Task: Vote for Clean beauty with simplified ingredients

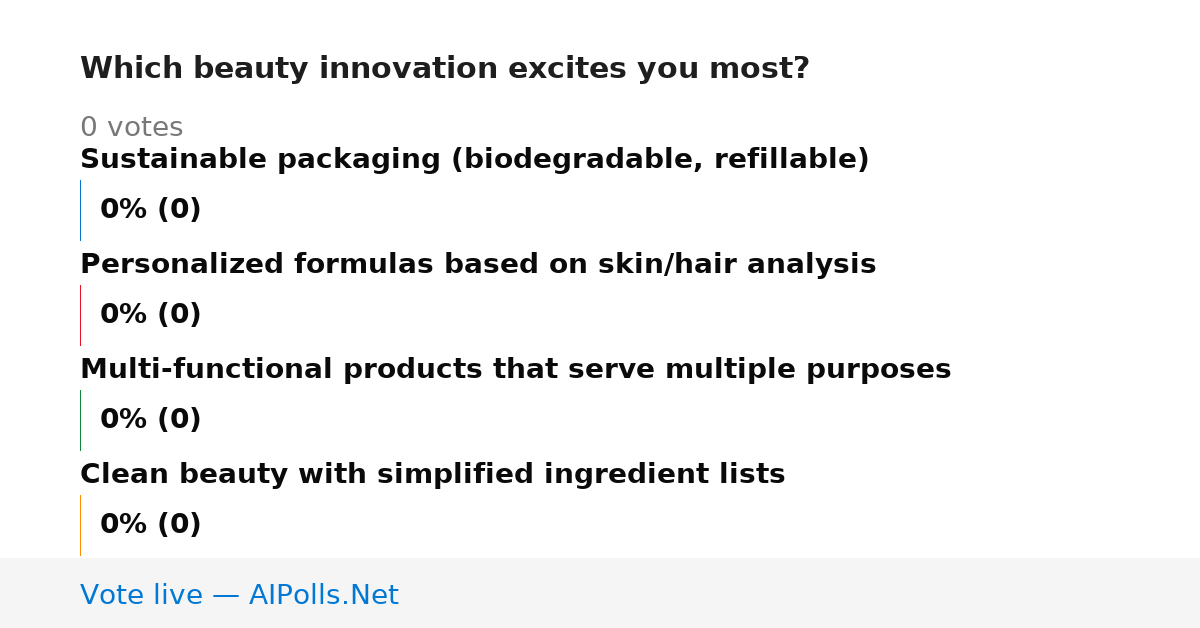Action: pyautogui.click(x=432, y=475)
